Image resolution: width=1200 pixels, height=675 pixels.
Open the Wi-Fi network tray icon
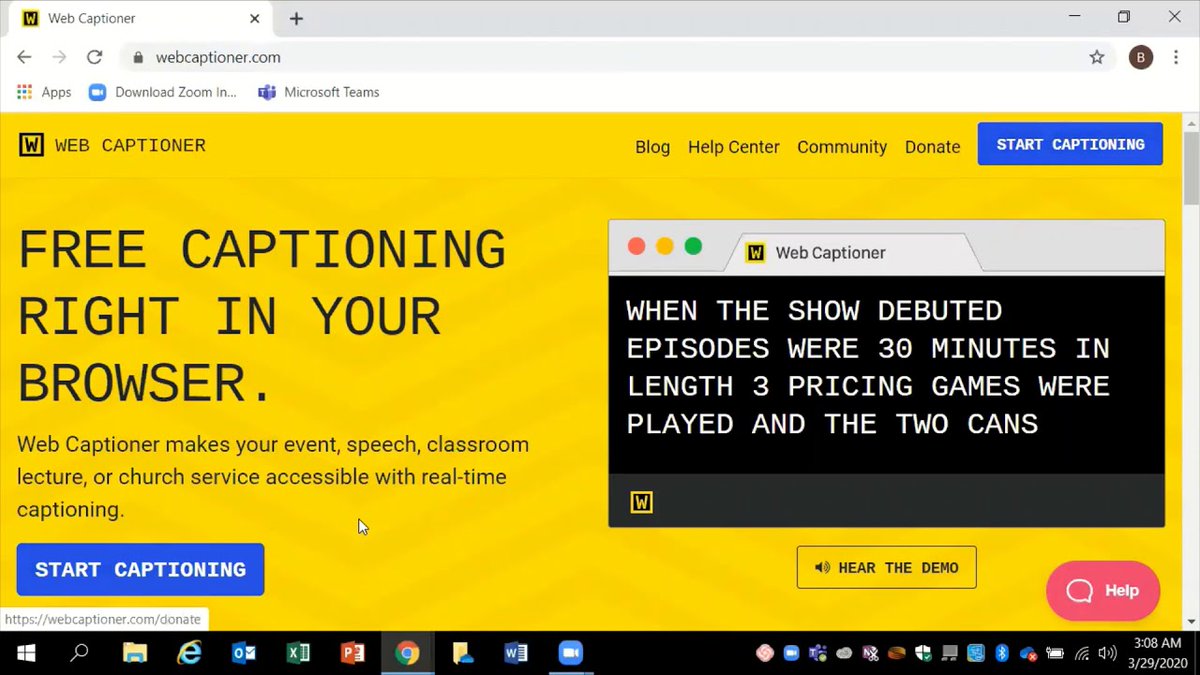[x=1081, y=654]
